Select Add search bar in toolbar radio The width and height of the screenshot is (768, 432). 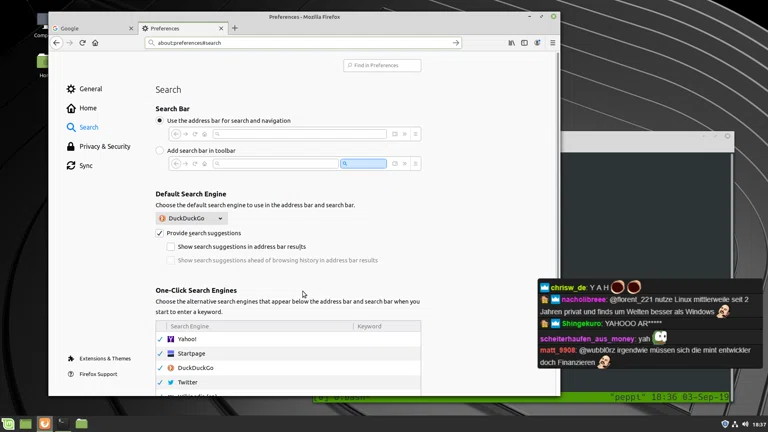pos(160,150)
